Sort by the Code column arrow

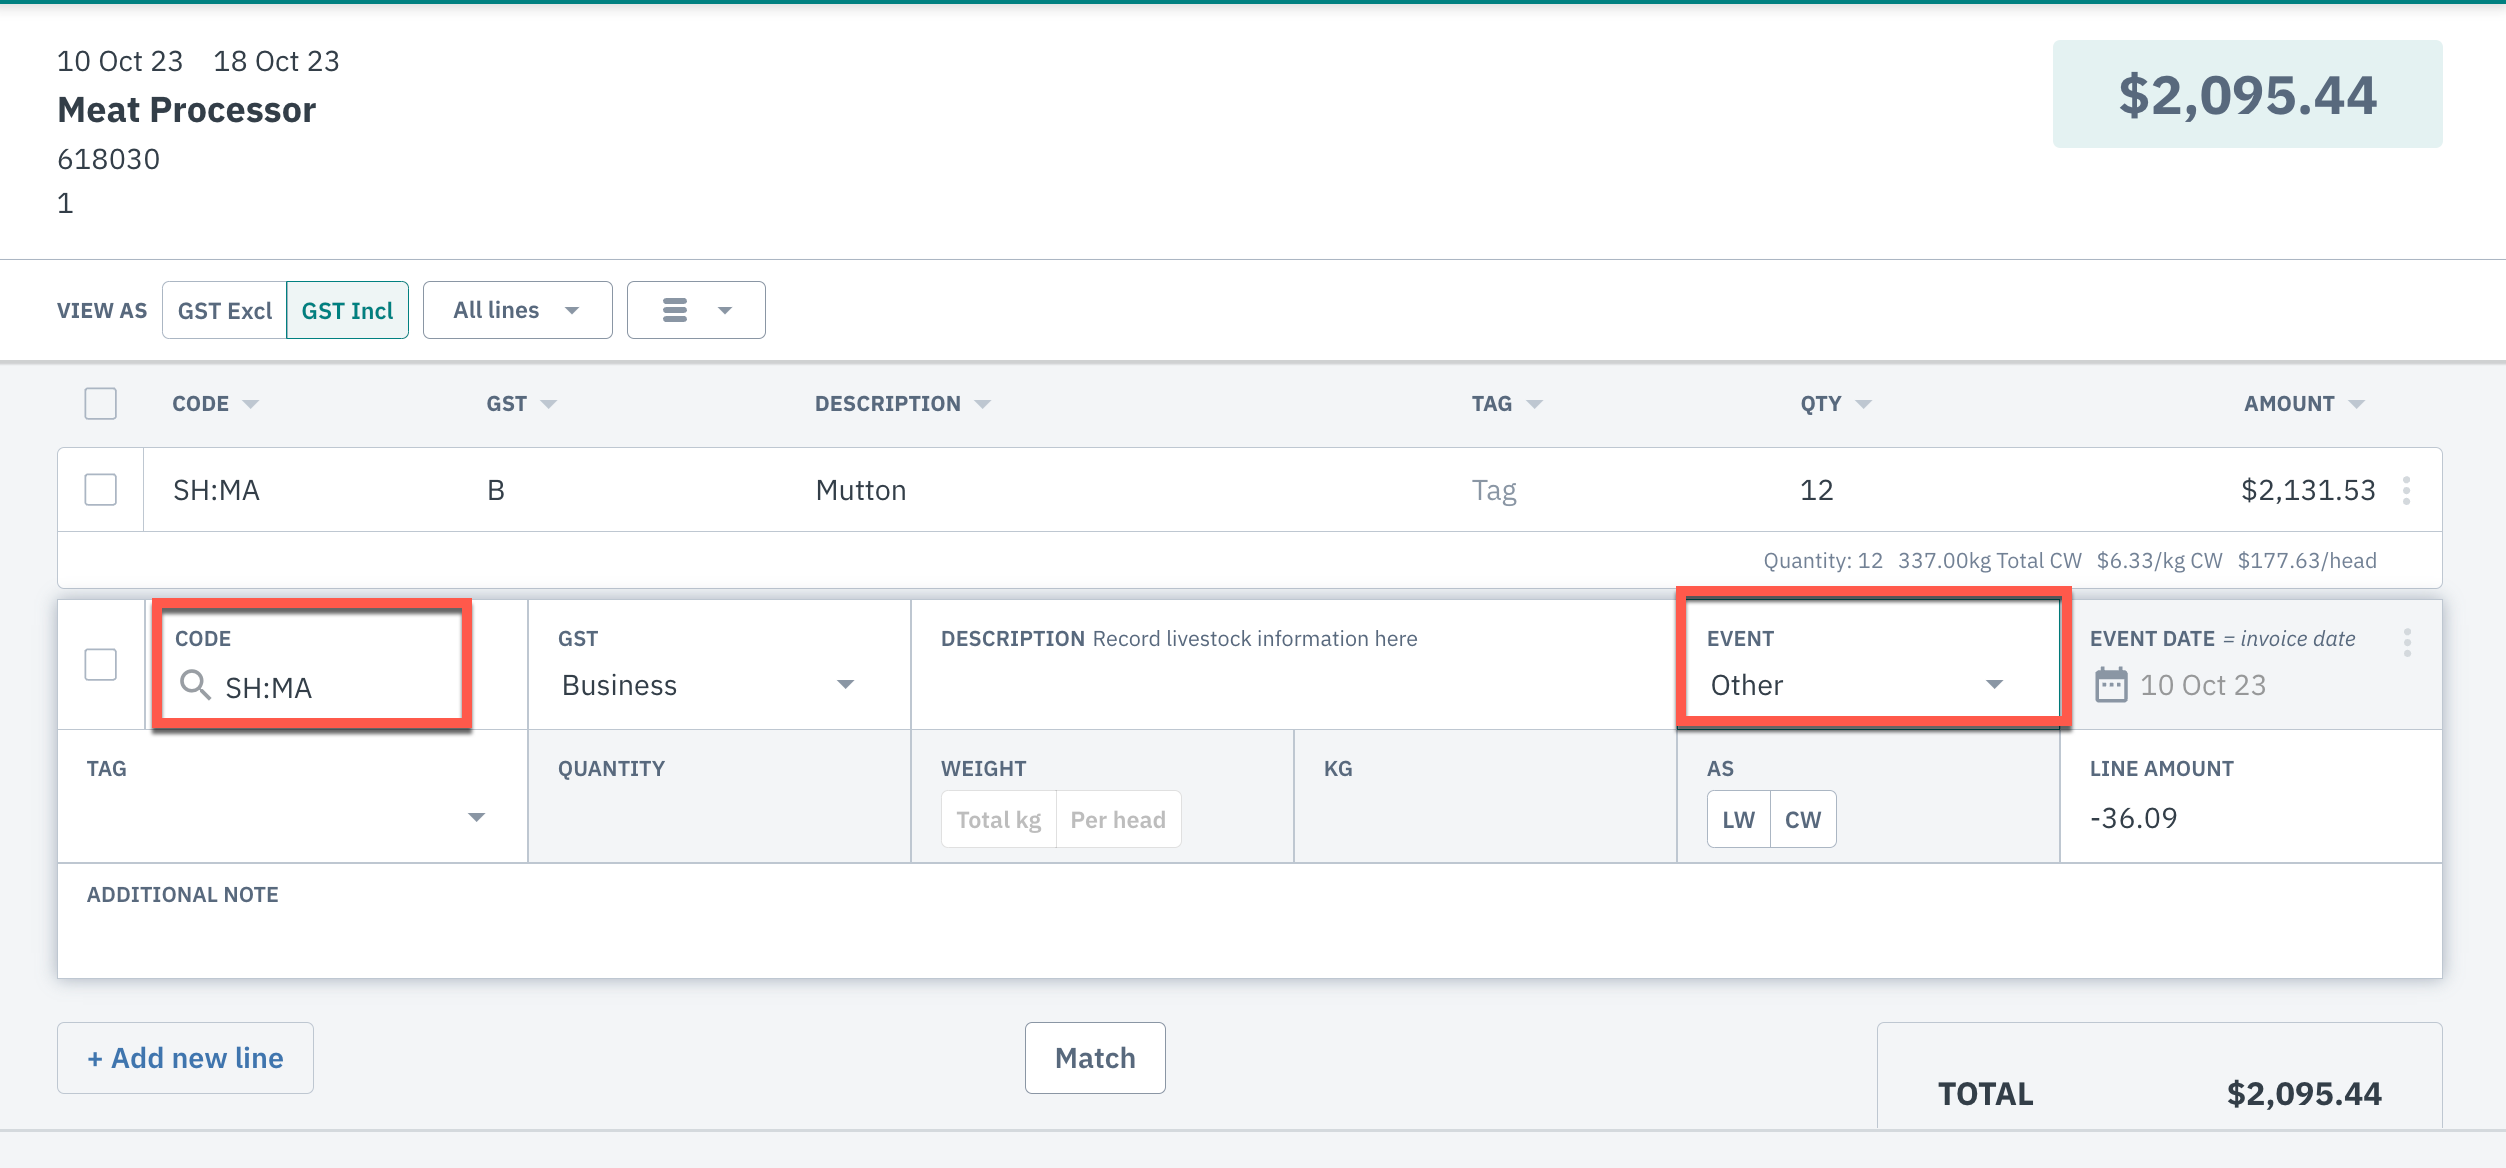[x=251, y=404]
